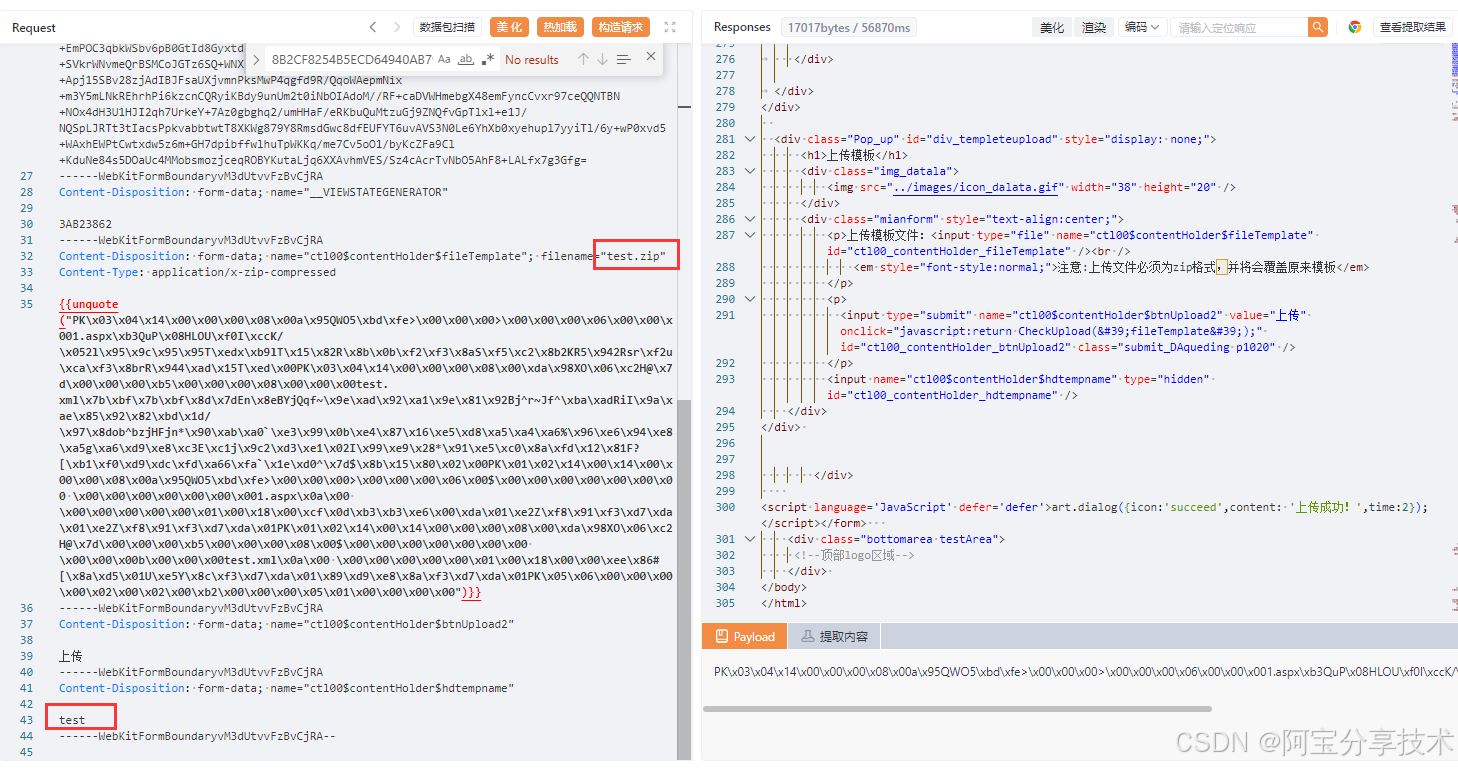Click the 17017bytes / 56870ms size badge
Image resolution: width=1458 pixels, height=768 pixels.
click(x=849, y=27)
